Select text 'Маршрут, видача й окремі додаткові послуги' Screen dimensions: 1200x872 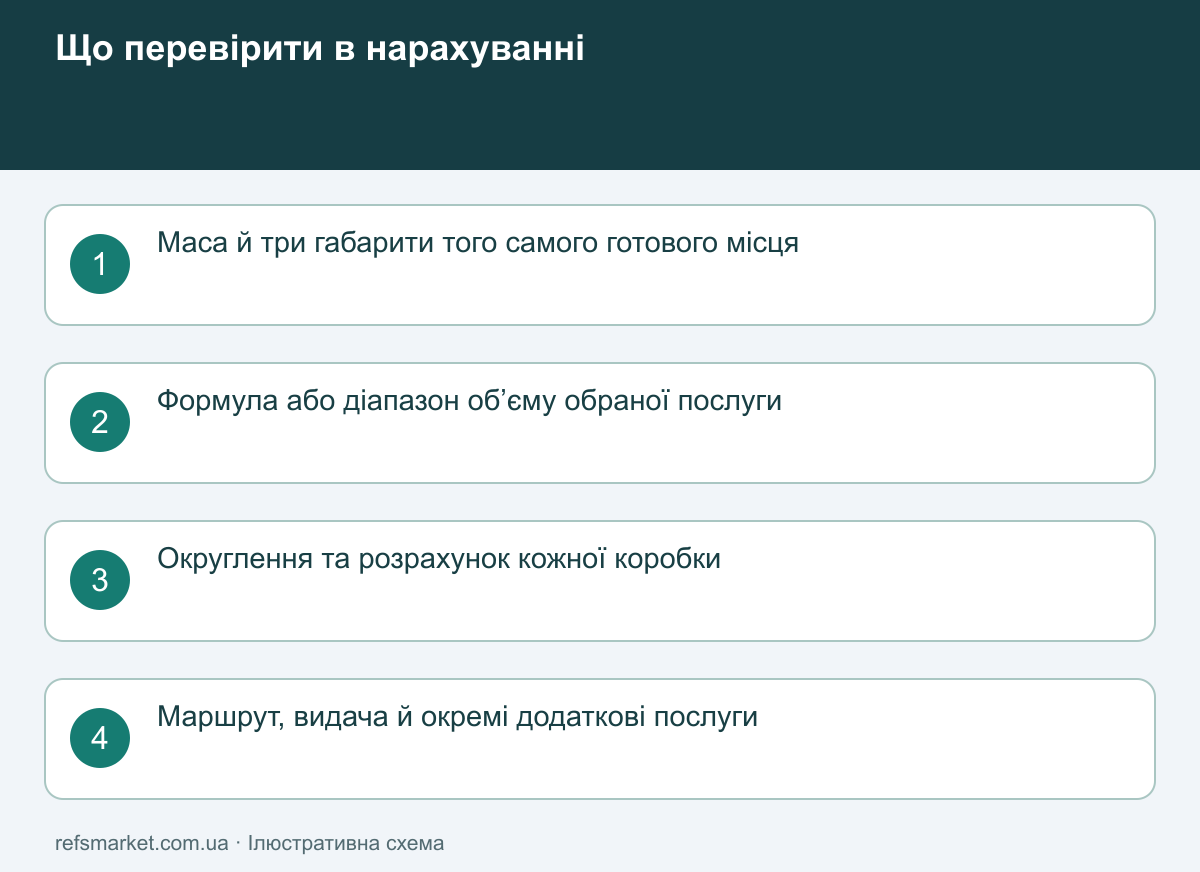click(457, 717)
